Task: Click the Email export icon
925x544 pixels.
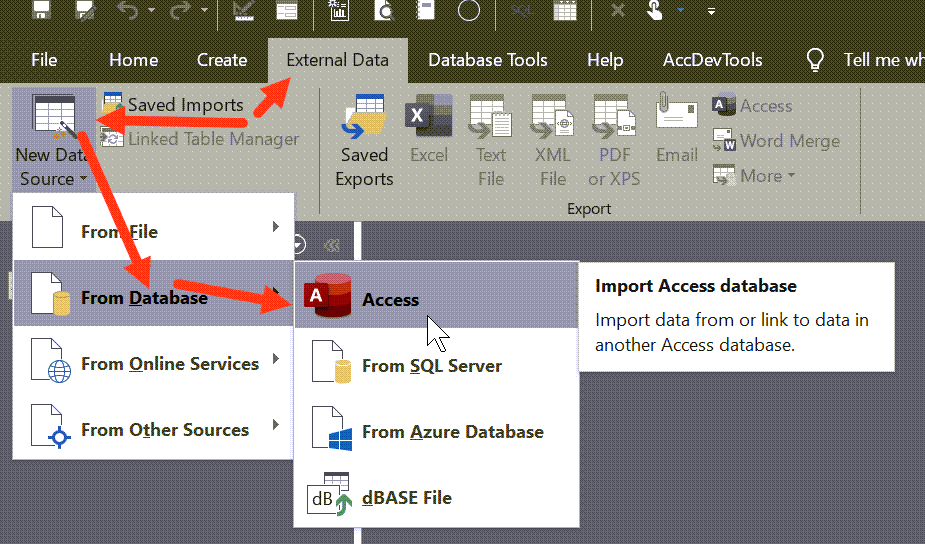Action: (x=677, y=129)
